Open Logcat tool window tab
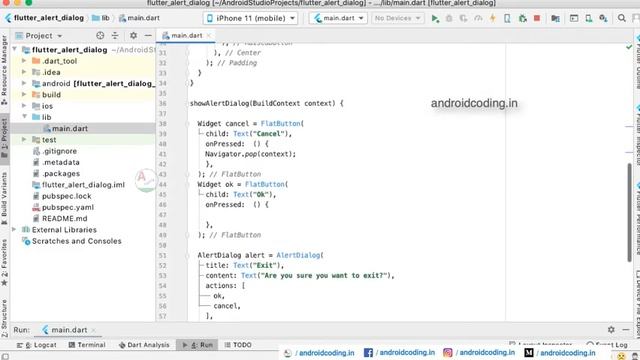 click(37, 345)
